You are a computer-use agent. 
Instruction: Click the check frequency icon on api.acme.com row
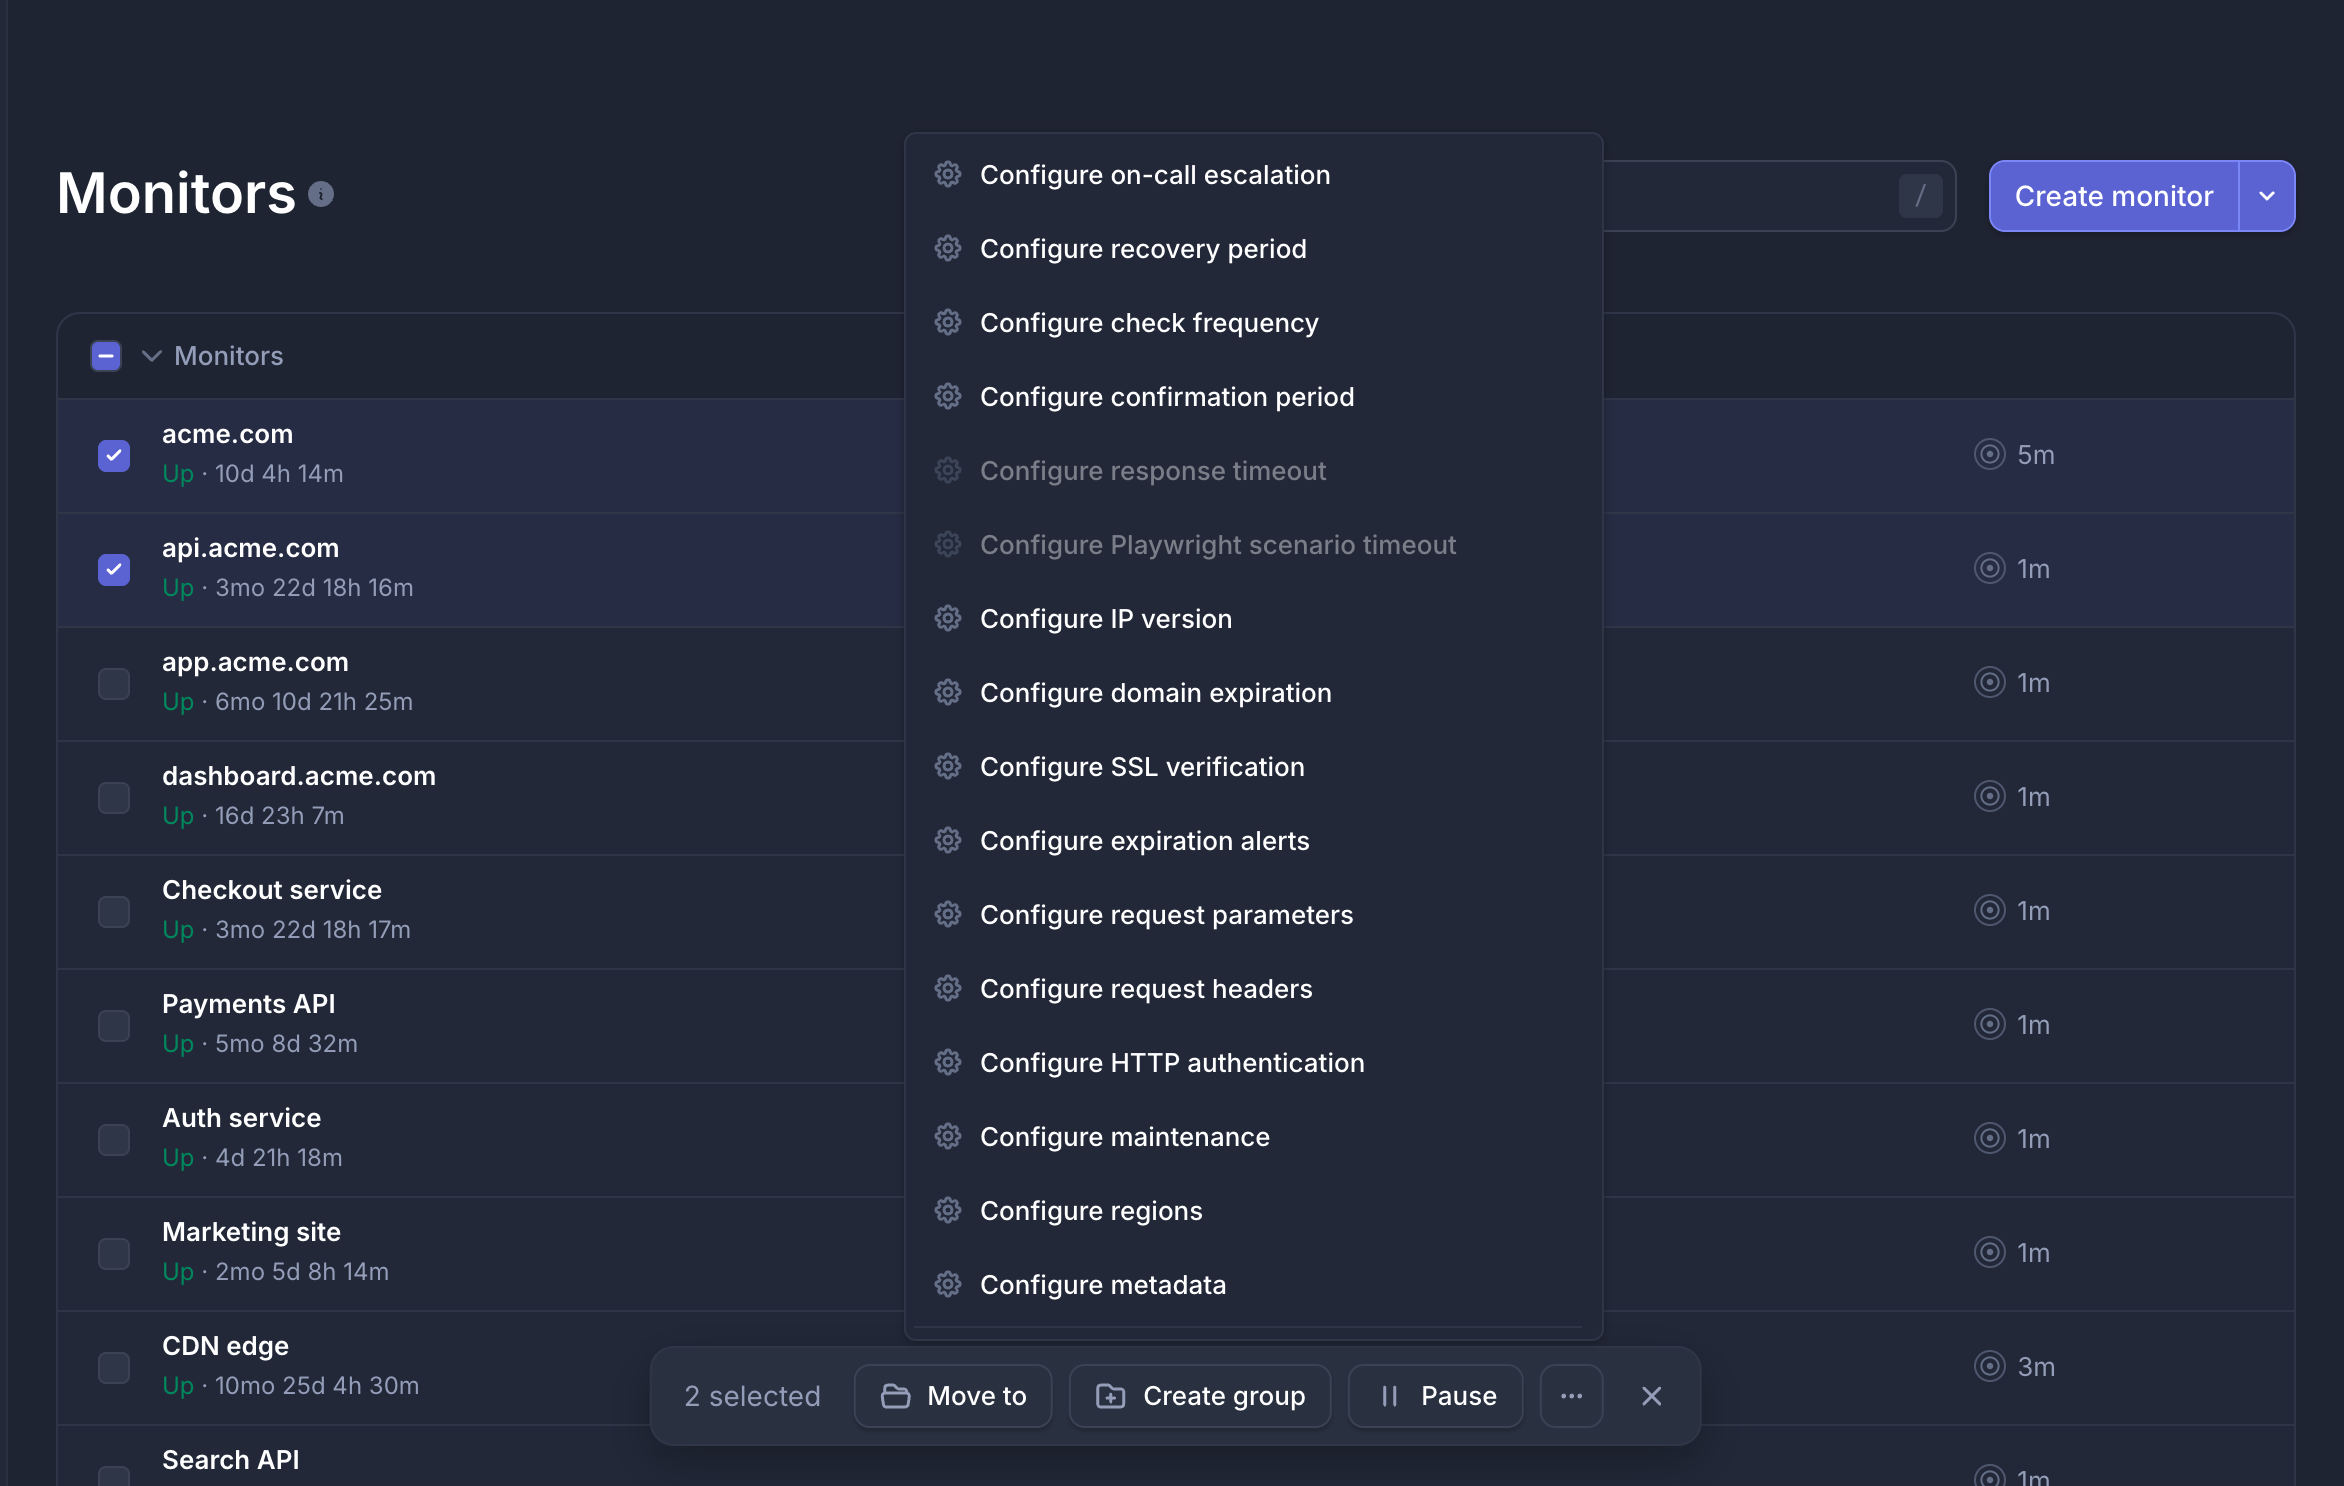pyautogui.click(x=1990, y=569)
